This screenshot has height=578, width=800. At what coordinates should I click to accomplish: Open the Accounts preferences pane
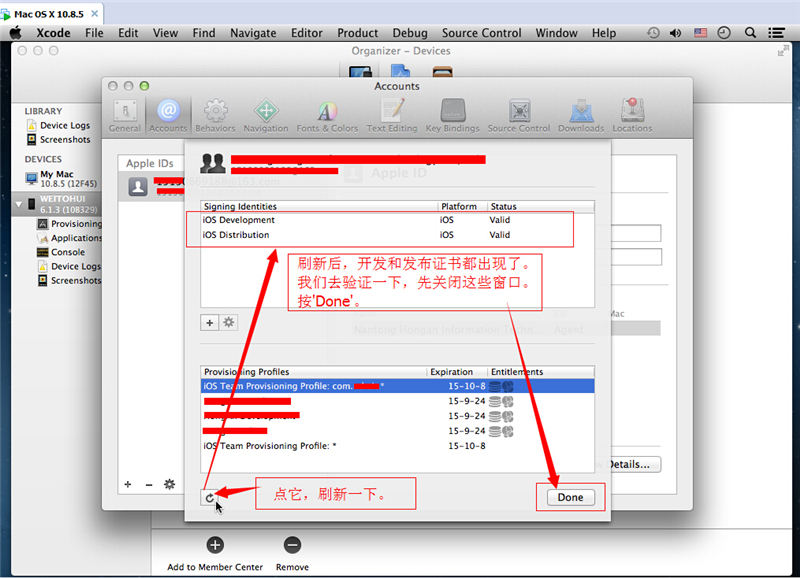[x=168, y=116]
